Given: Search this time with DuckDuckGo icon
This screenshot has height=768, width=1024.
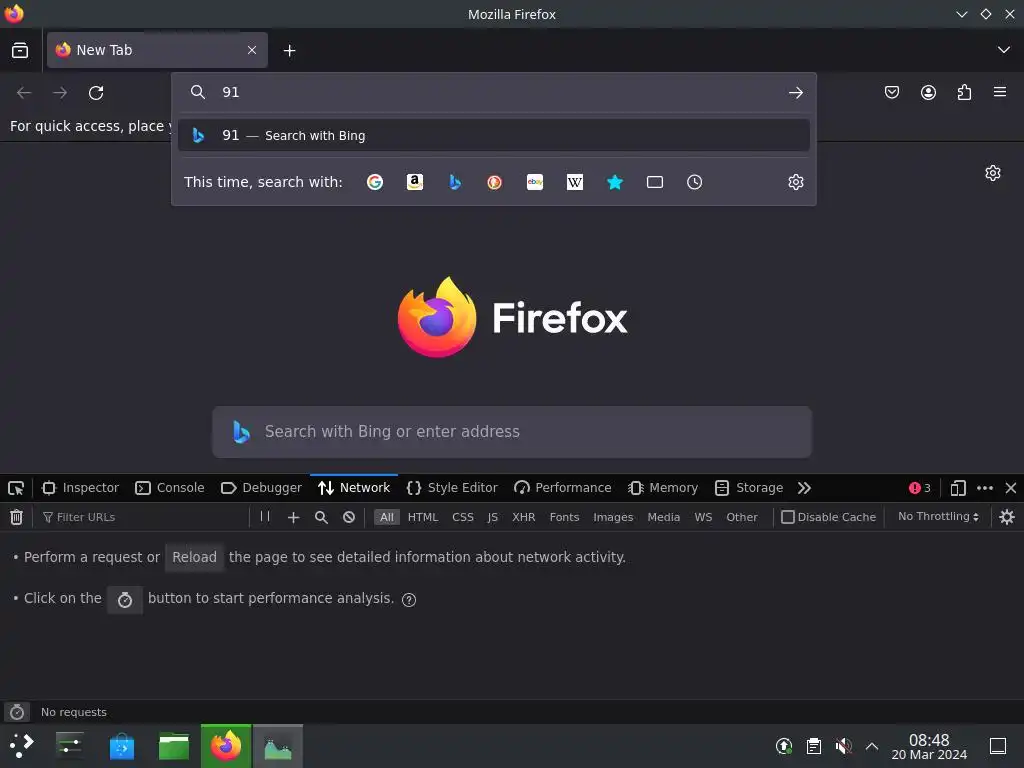Looking at the screenshot, I should 494,182.
